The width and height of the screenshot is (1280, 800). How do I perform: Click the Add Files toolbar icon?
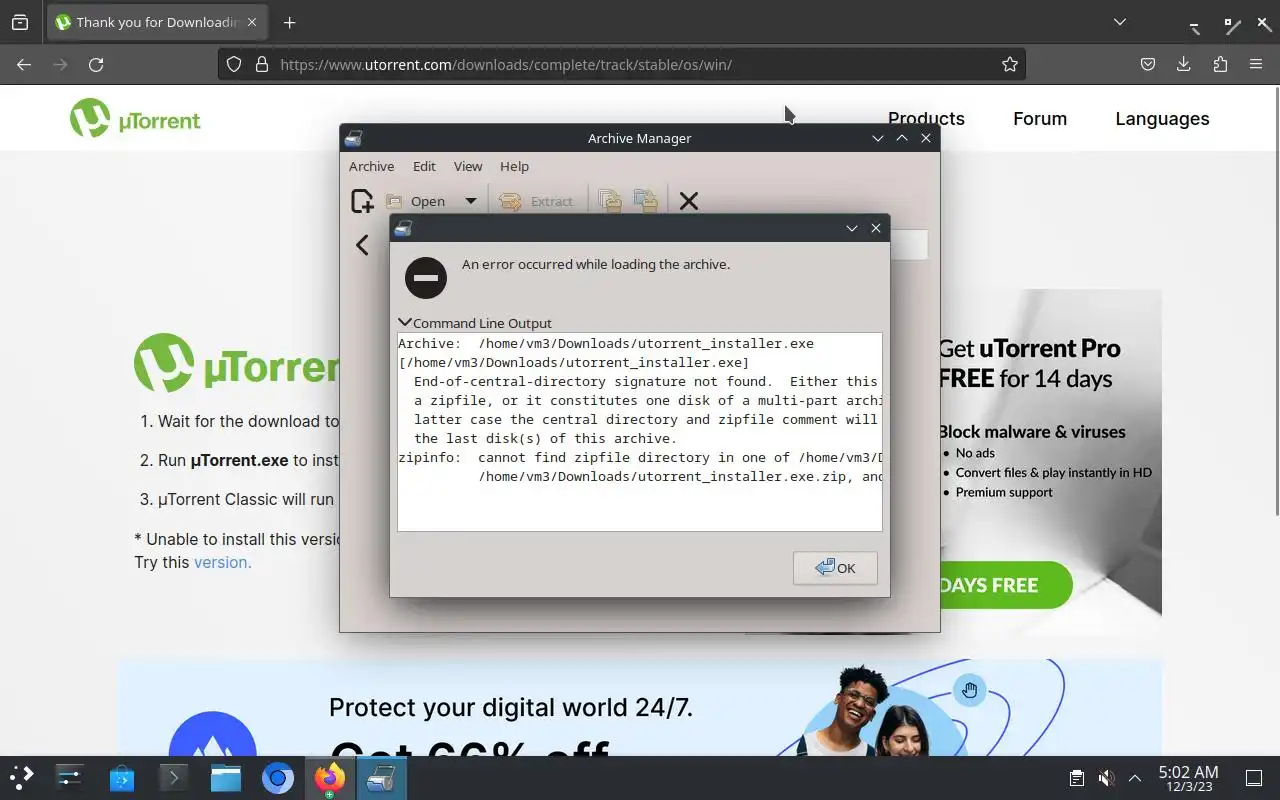pyautogui.click(x=610, y=201)
